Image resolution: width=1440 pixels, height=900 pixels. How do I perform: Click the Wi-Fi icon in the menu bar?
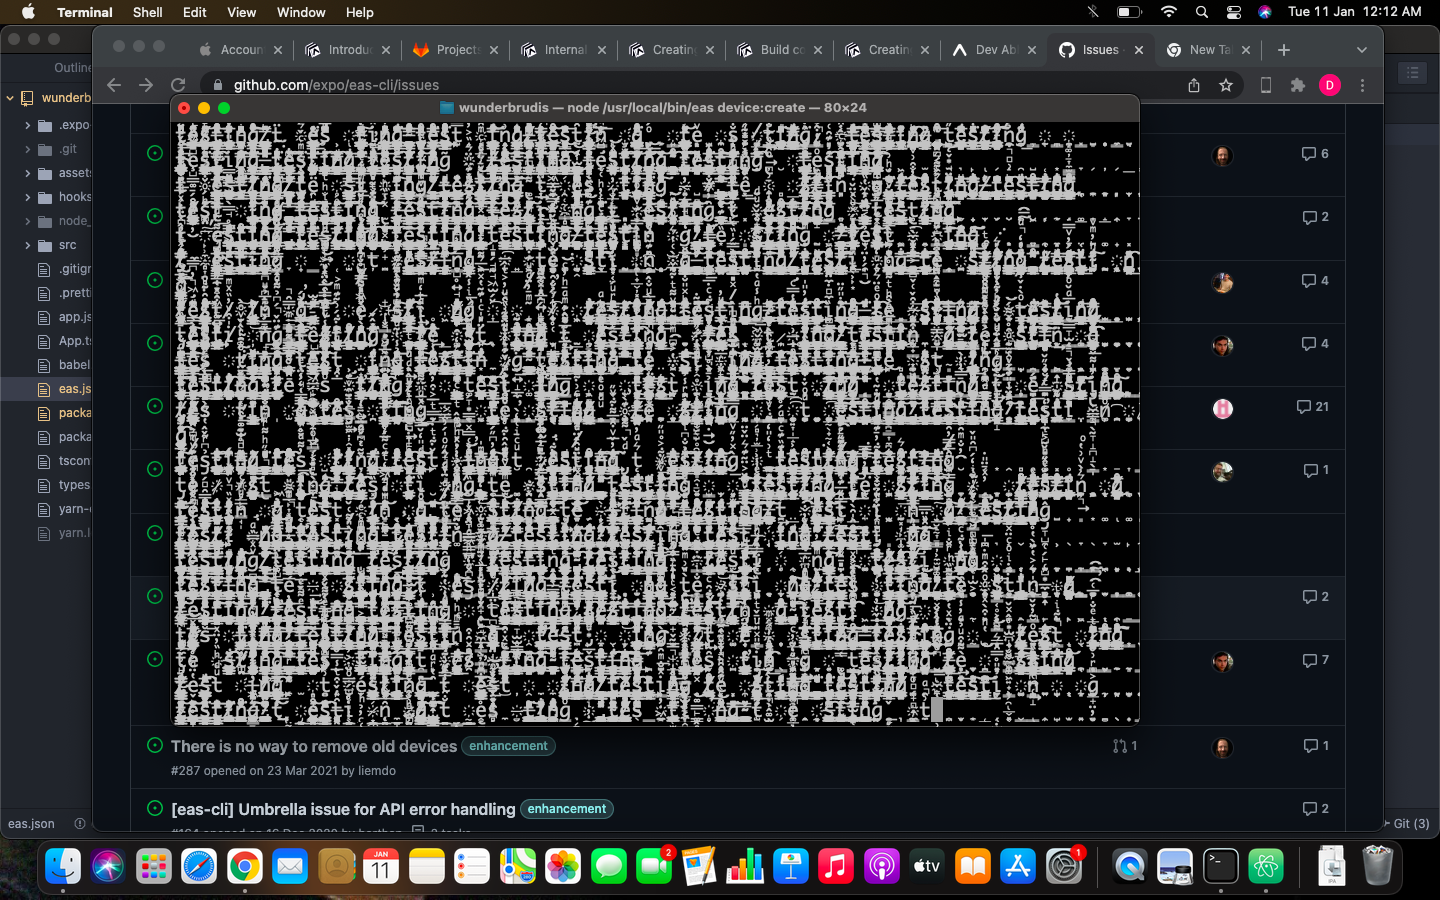pos(1168,13)
